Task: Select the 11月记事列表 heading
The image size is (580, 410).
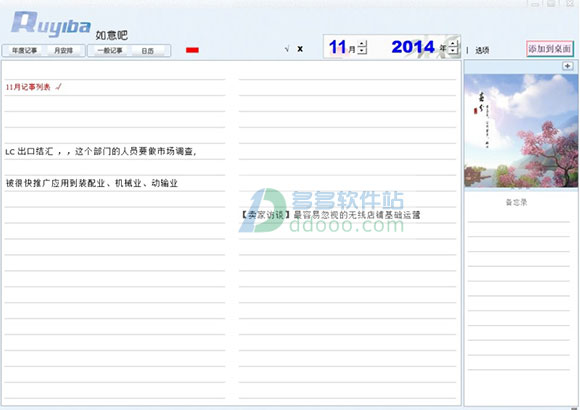Action: tap(28, 87)
